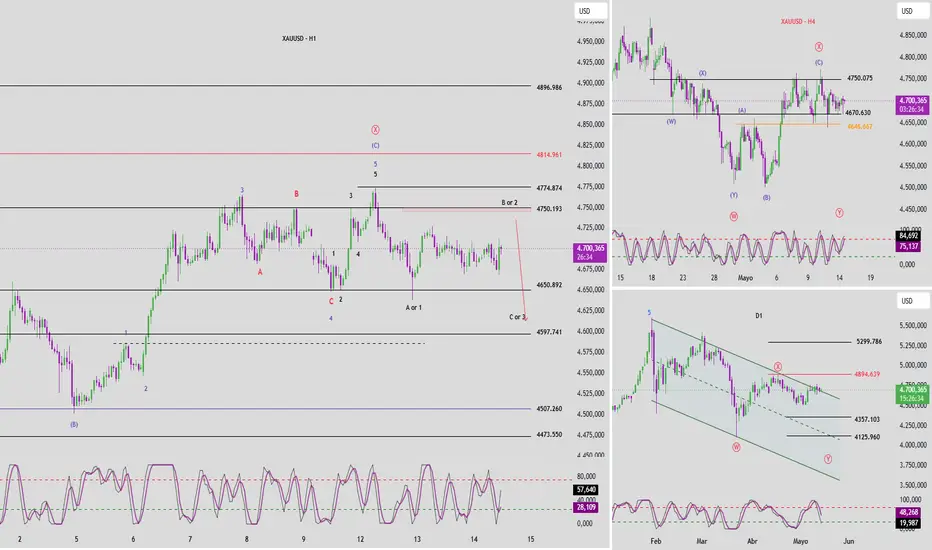
Task: Open the USD currency selector on H4 chart
Action: coord(912,11)
